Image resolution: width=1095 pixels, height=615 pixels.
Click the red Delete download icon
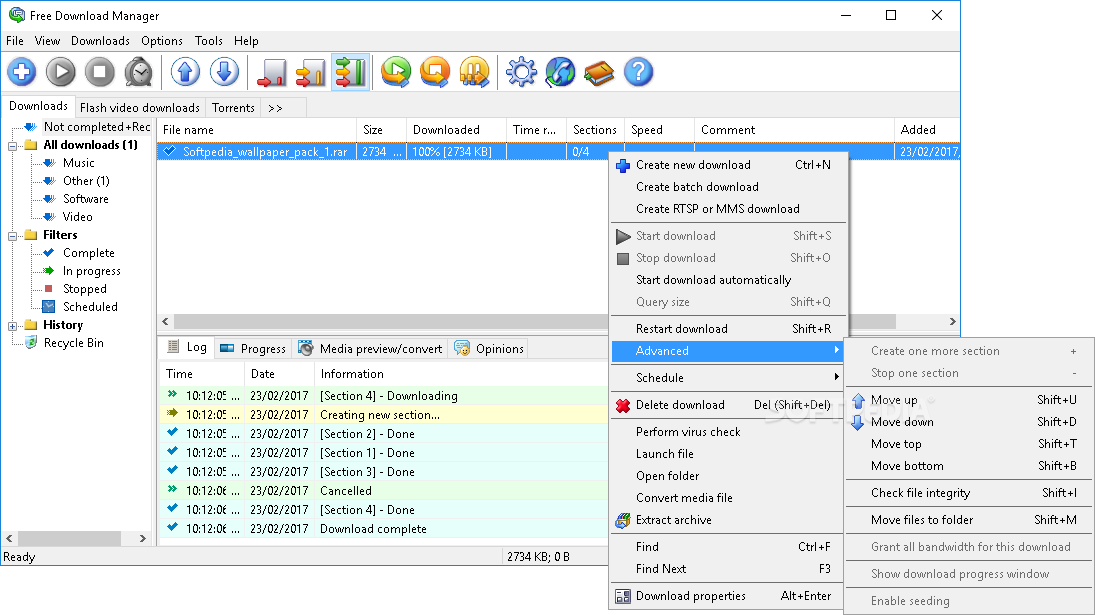[623, 405]
